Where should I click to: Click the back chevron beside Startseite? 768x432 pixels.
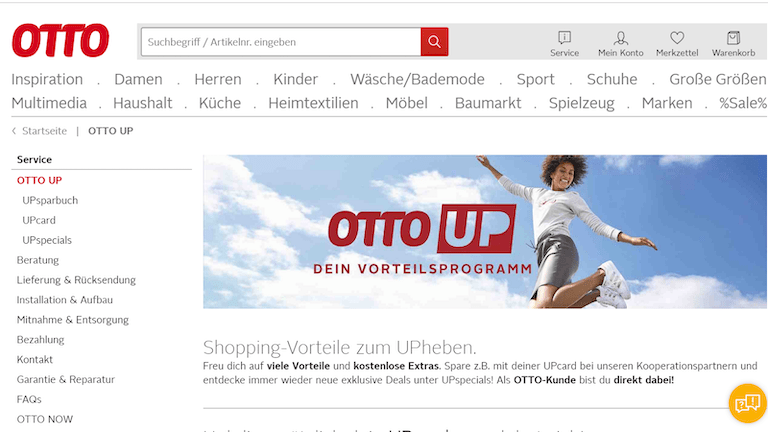tap(14, 131)
